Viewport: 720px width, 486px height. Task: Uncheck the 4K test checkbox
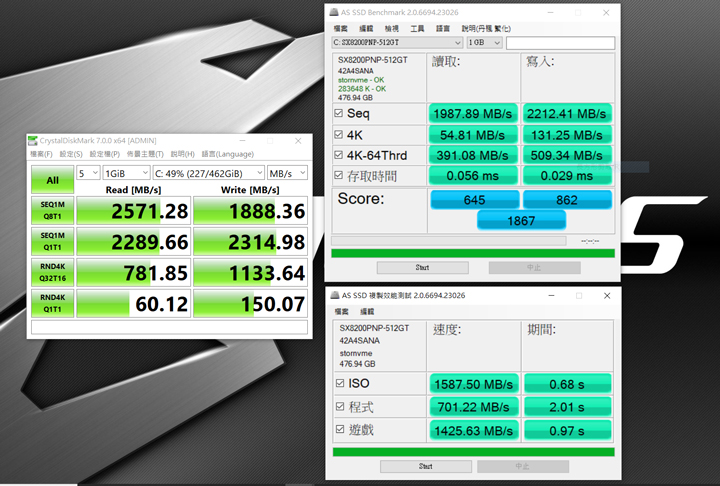pyautogui.click(x=338, y=135)
